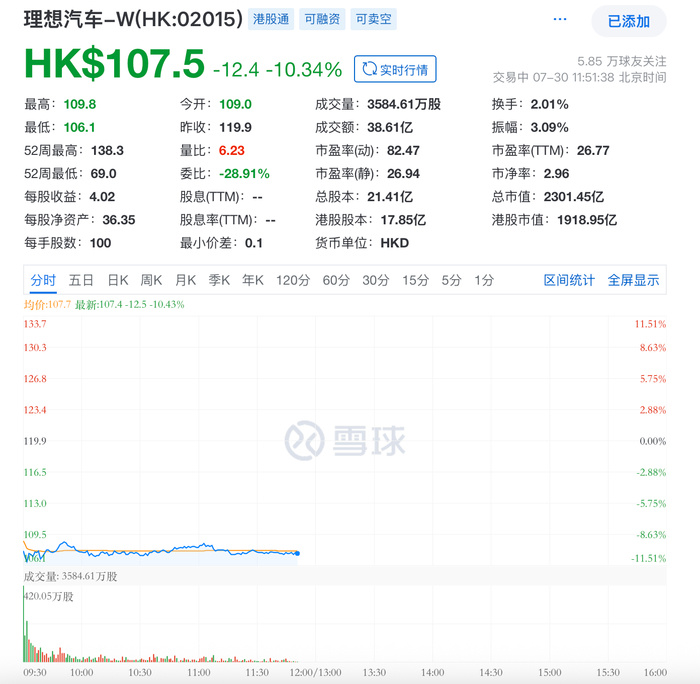Click the 交易中 07-30 11:51:38 timestamp
Screen dimensions: 700x684
click(579, 78)
